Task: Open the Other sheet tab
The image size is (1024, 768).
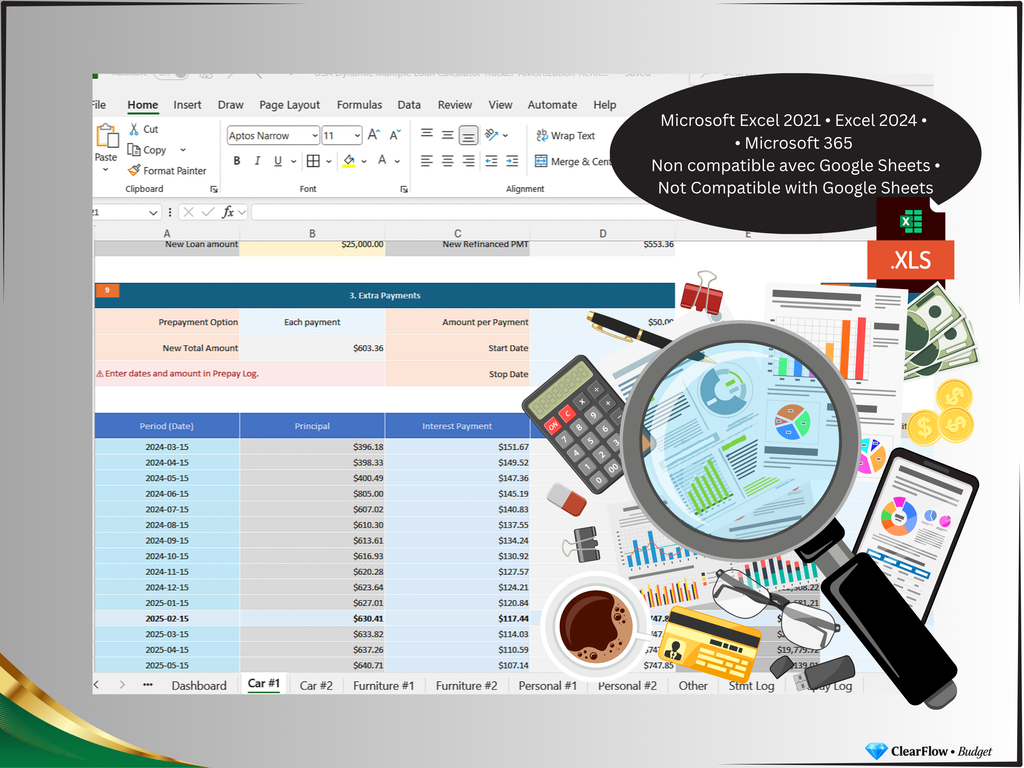Action: [x=692, y=685]
